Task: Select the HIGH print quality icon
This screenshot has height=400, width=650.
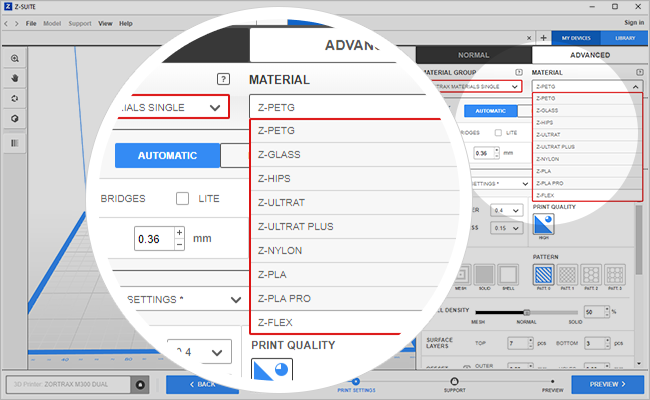Action: pyautogui.click(x=543, y=224)
